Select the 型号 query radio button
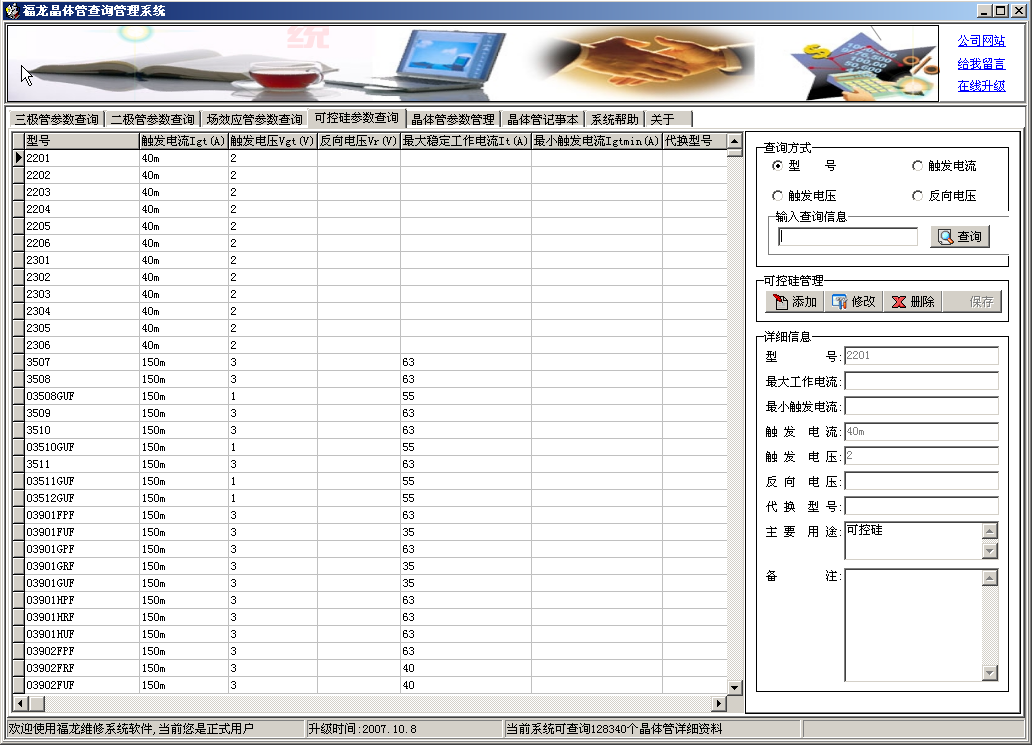 click(777, 166)
